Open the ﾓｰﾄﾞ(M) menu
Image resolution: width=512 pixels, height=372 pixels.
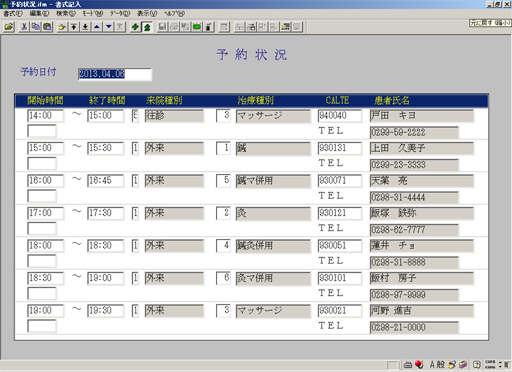[93, 14]
